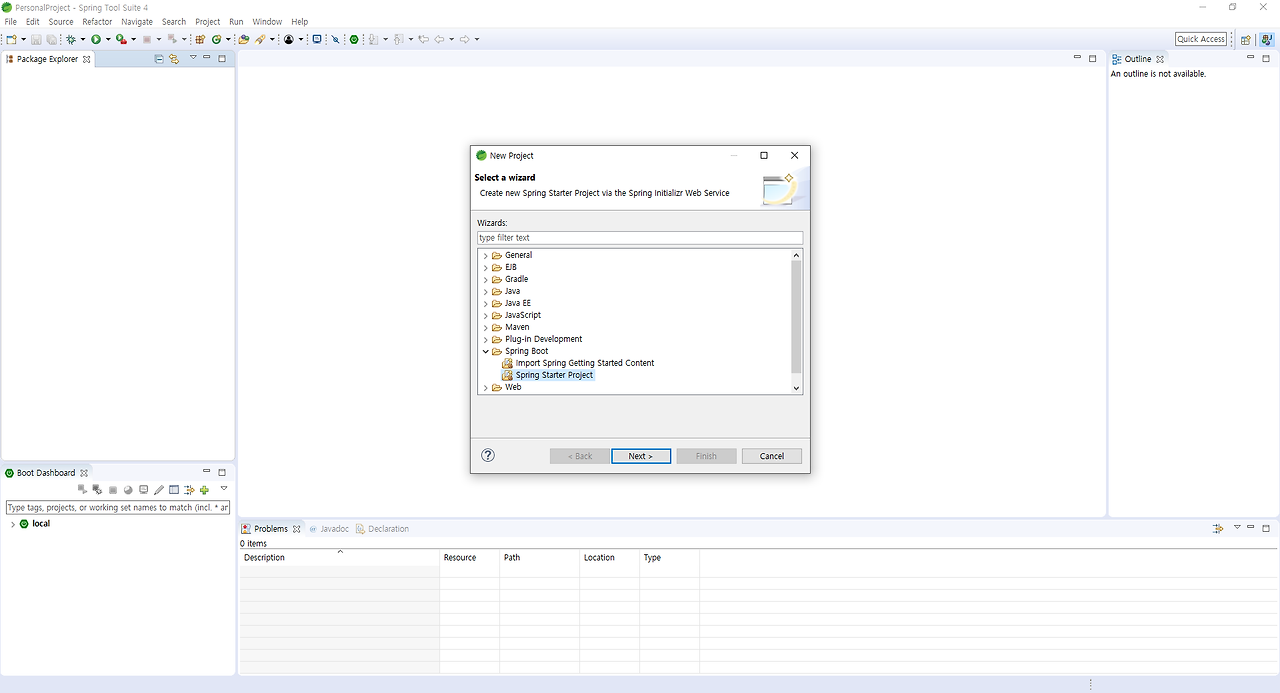1280x693 pixels.
Task: Click the green Run icon in toolbar
Action: pos(96,39)
